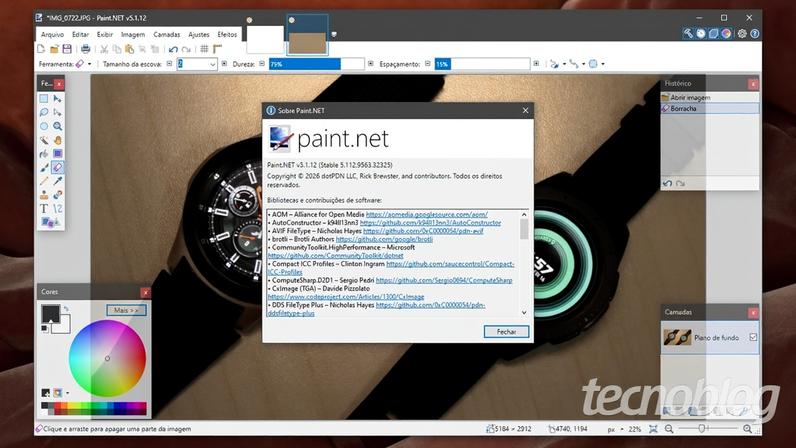Open the Efeitos menu
The height and width of the screenshot is (448, 796).
(x=227, y=35)
